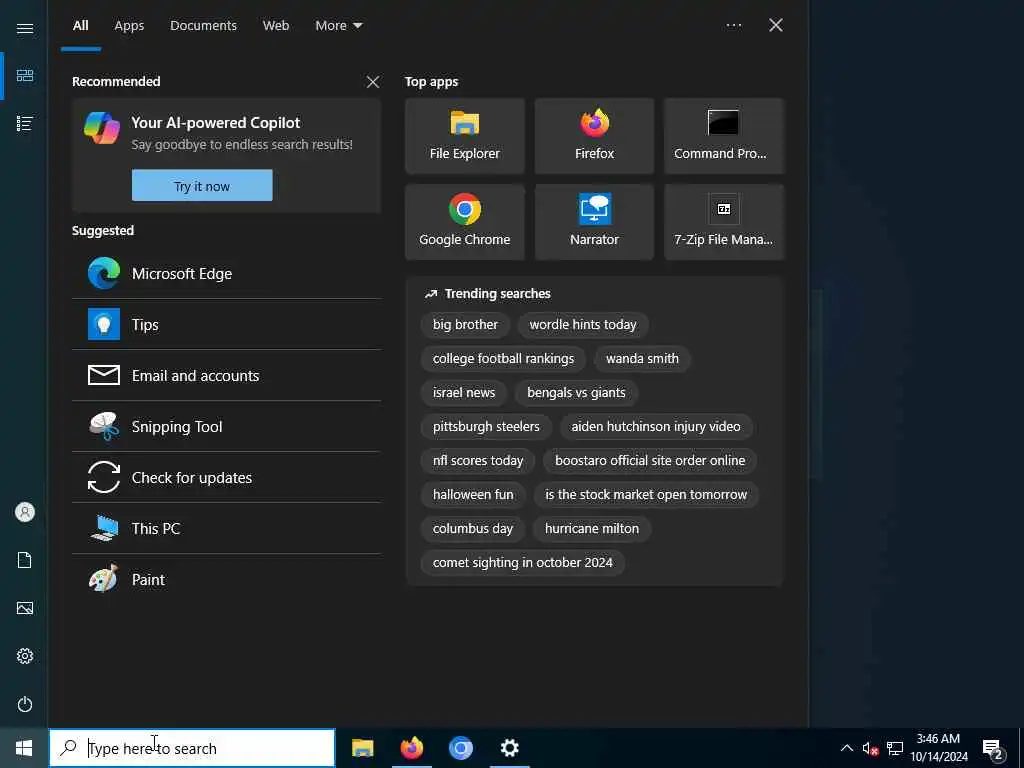The image size is (1024, 768).
Task: Switch to the All tab
Action: click(x=80, y=25)
